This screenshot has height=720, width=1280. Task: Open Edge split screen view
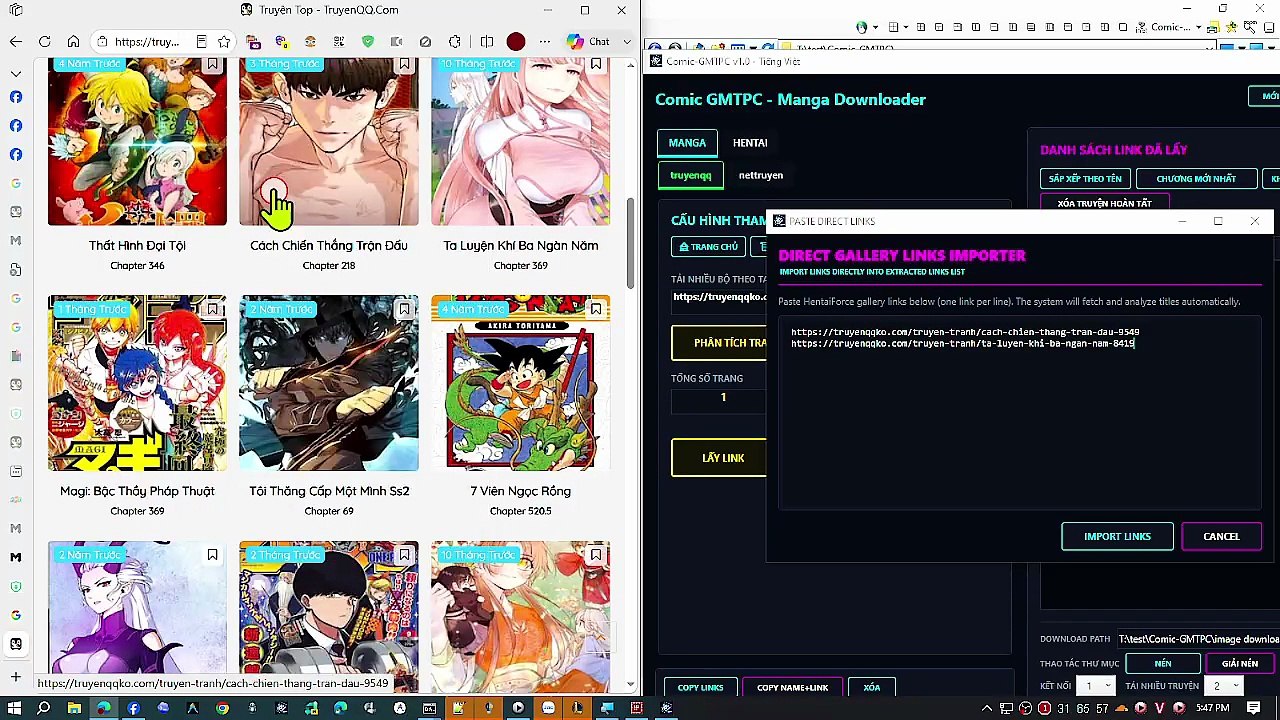[x=487, y=42]
